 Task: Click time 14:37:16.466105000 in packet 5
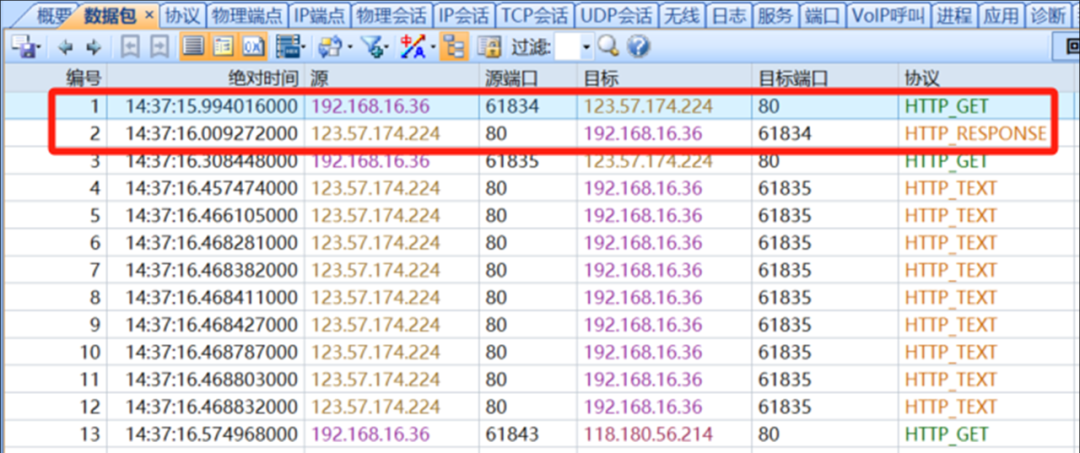tap(211, 215)
